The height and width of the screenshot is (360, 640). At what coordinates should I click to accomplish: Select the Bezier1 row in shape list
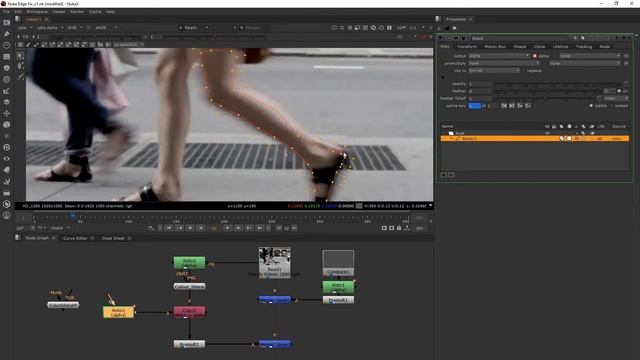coord(535,139)
